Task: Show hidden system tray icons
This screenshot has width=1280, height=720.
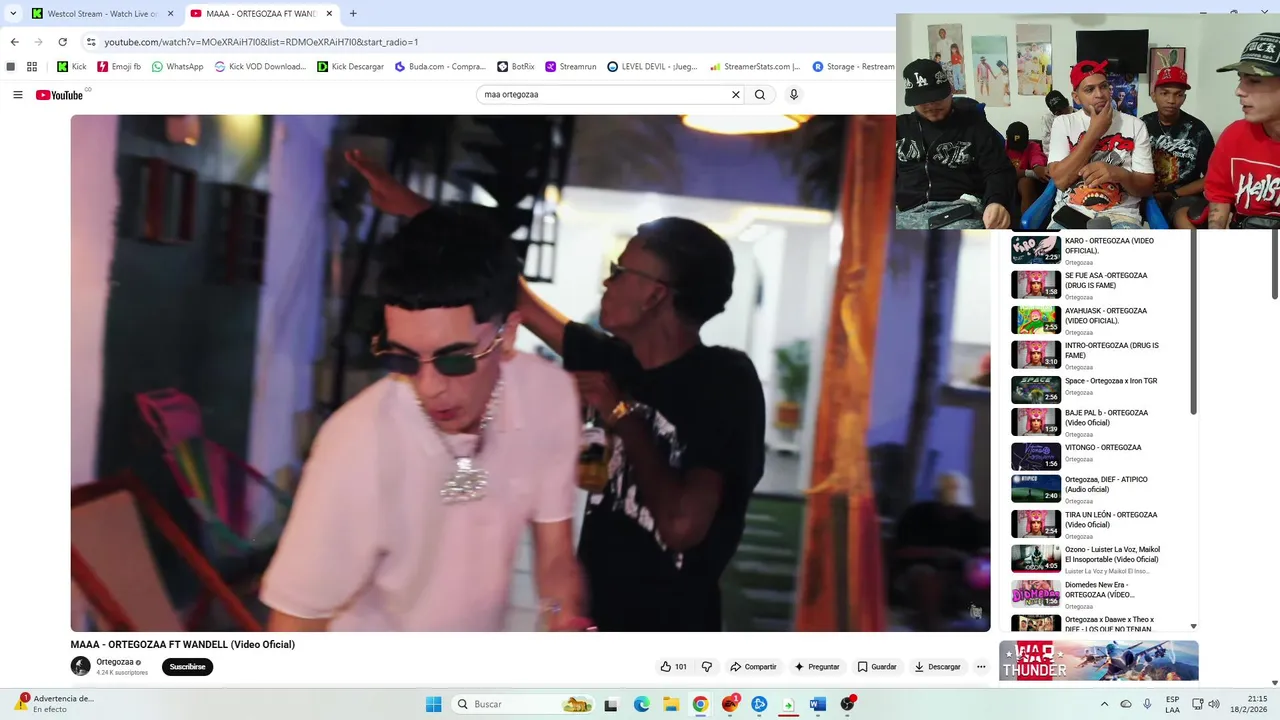Action: tap(1104, 704)
